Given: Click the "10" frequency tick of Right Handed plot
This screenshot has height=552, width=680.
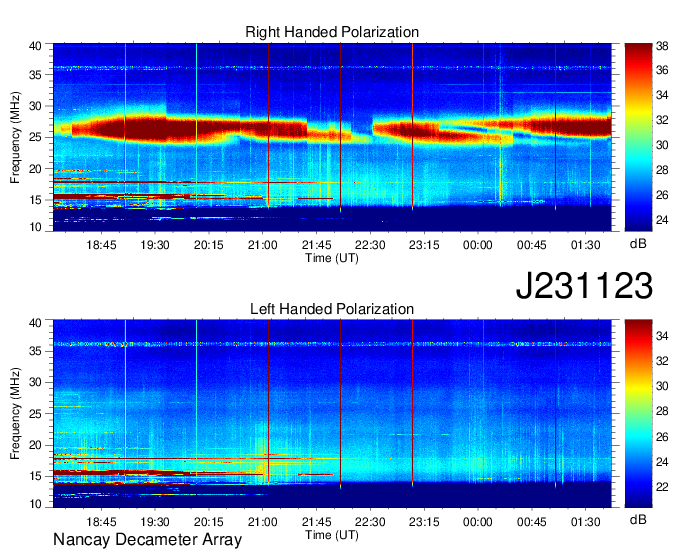Looking at the screenshot, I should click(35, 227).
